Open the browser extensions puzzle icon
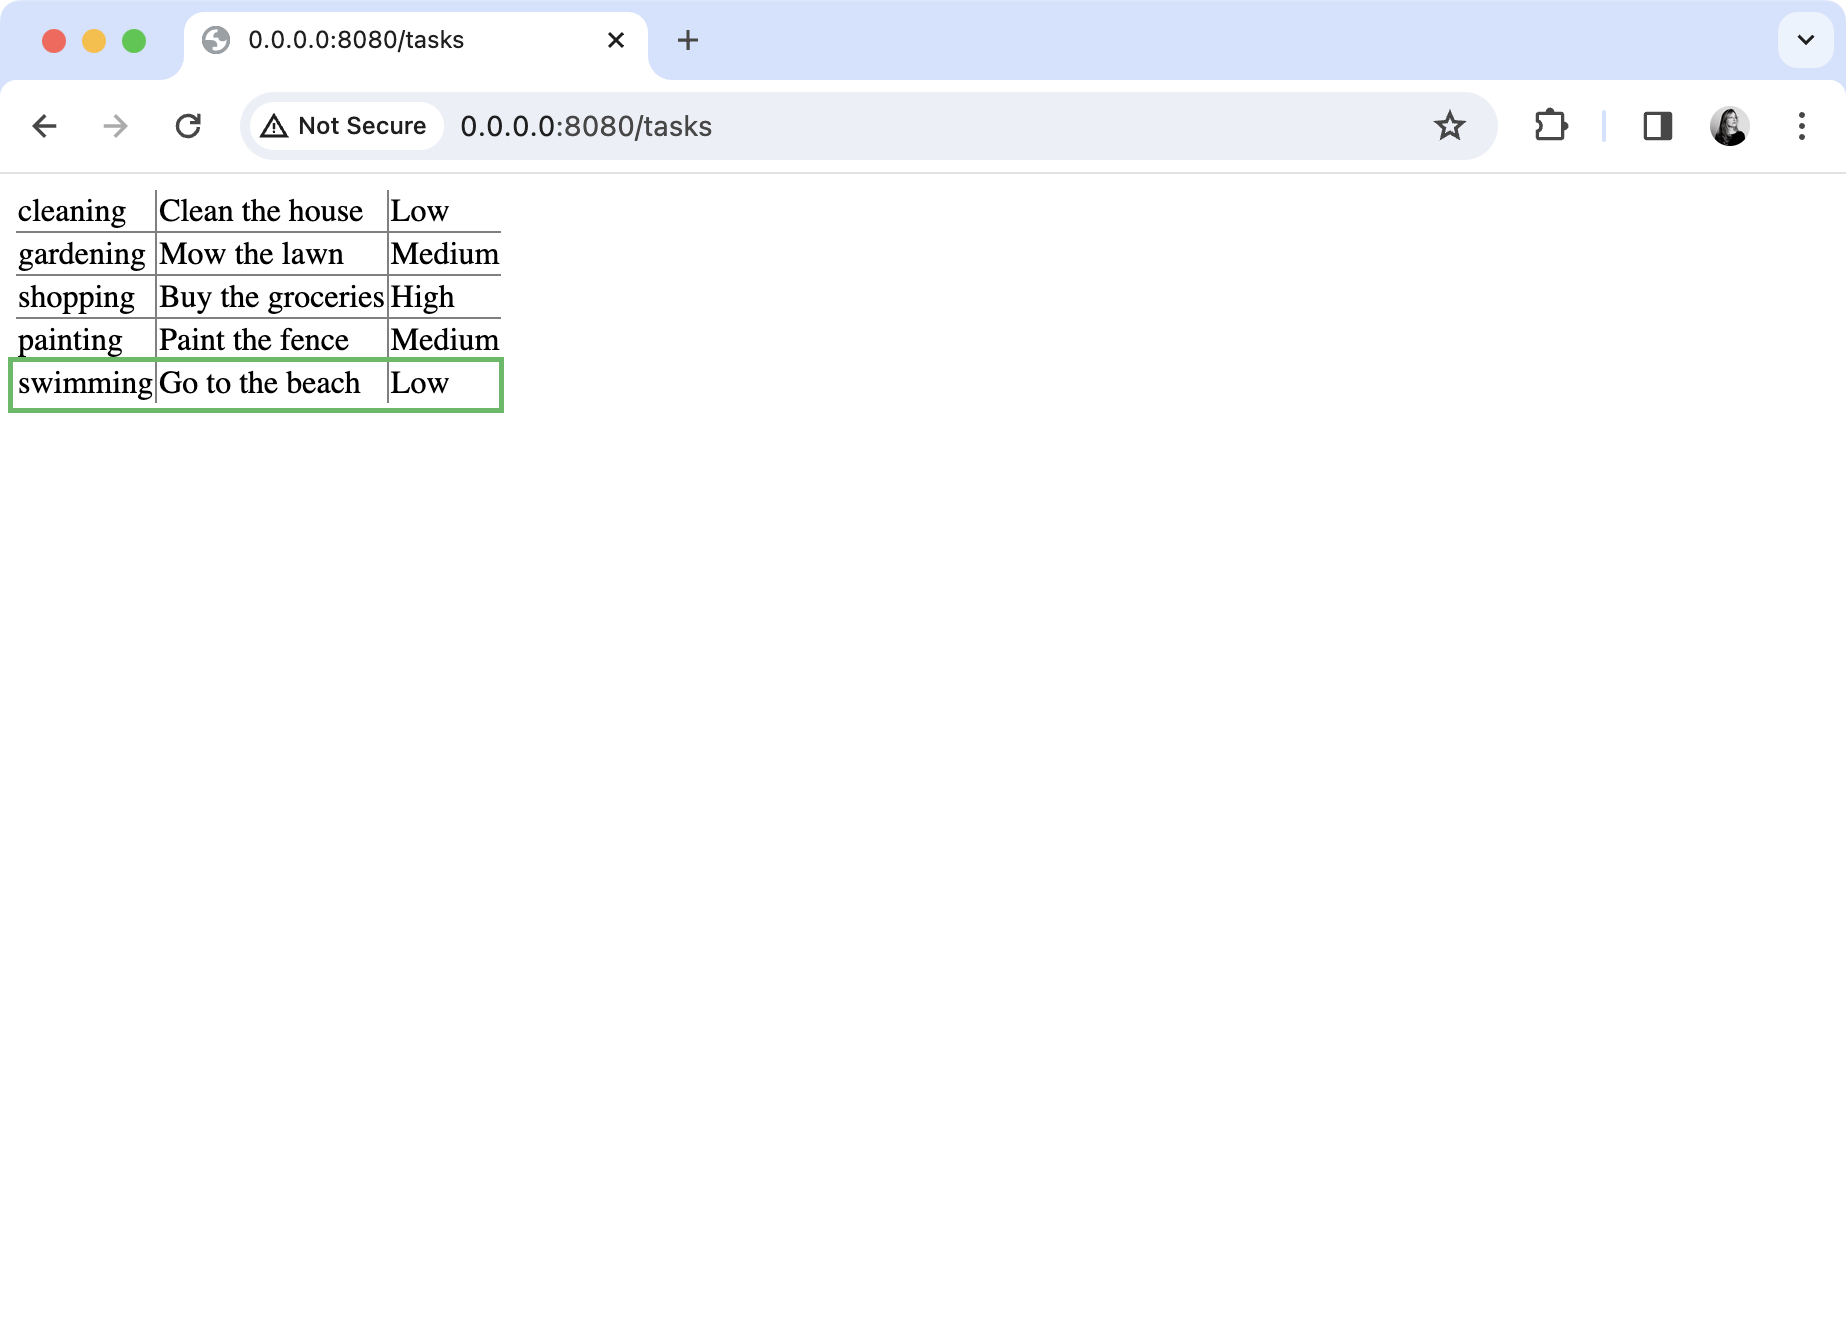Viewport: 1846px width, 1328px height. (1551, 126)
